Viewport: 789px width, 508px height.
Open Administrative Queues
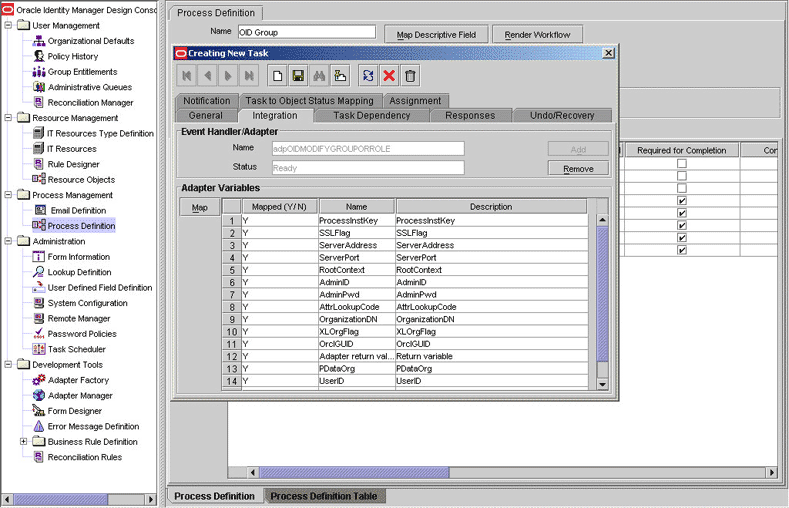(90, 87)
